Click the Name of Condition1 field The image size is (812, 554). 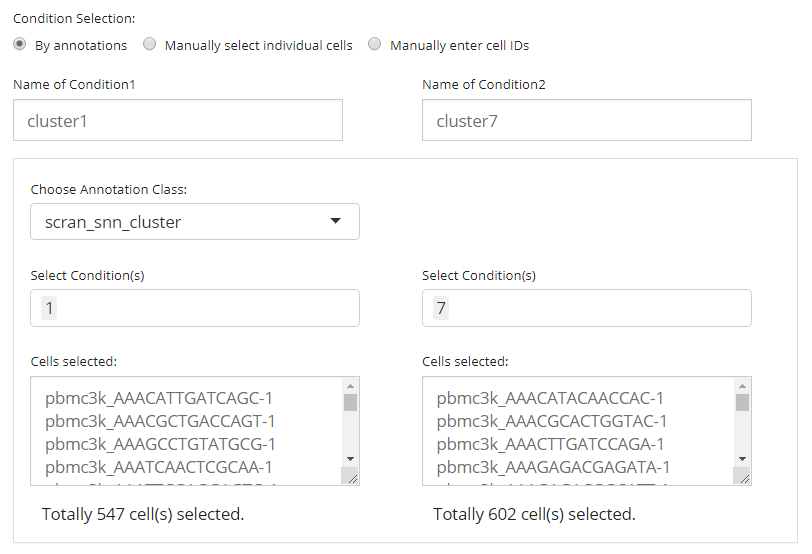pos(178,120)
